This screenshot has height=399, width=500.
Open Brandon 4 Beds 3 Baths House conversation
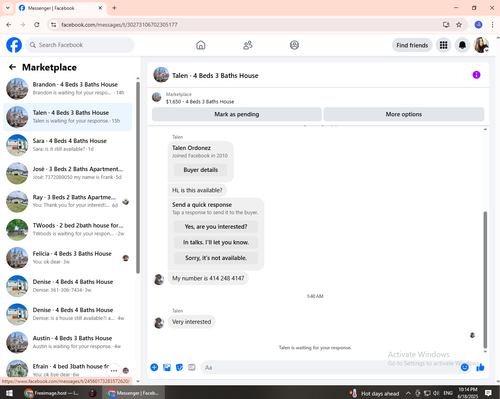click(x=68, y=89)
